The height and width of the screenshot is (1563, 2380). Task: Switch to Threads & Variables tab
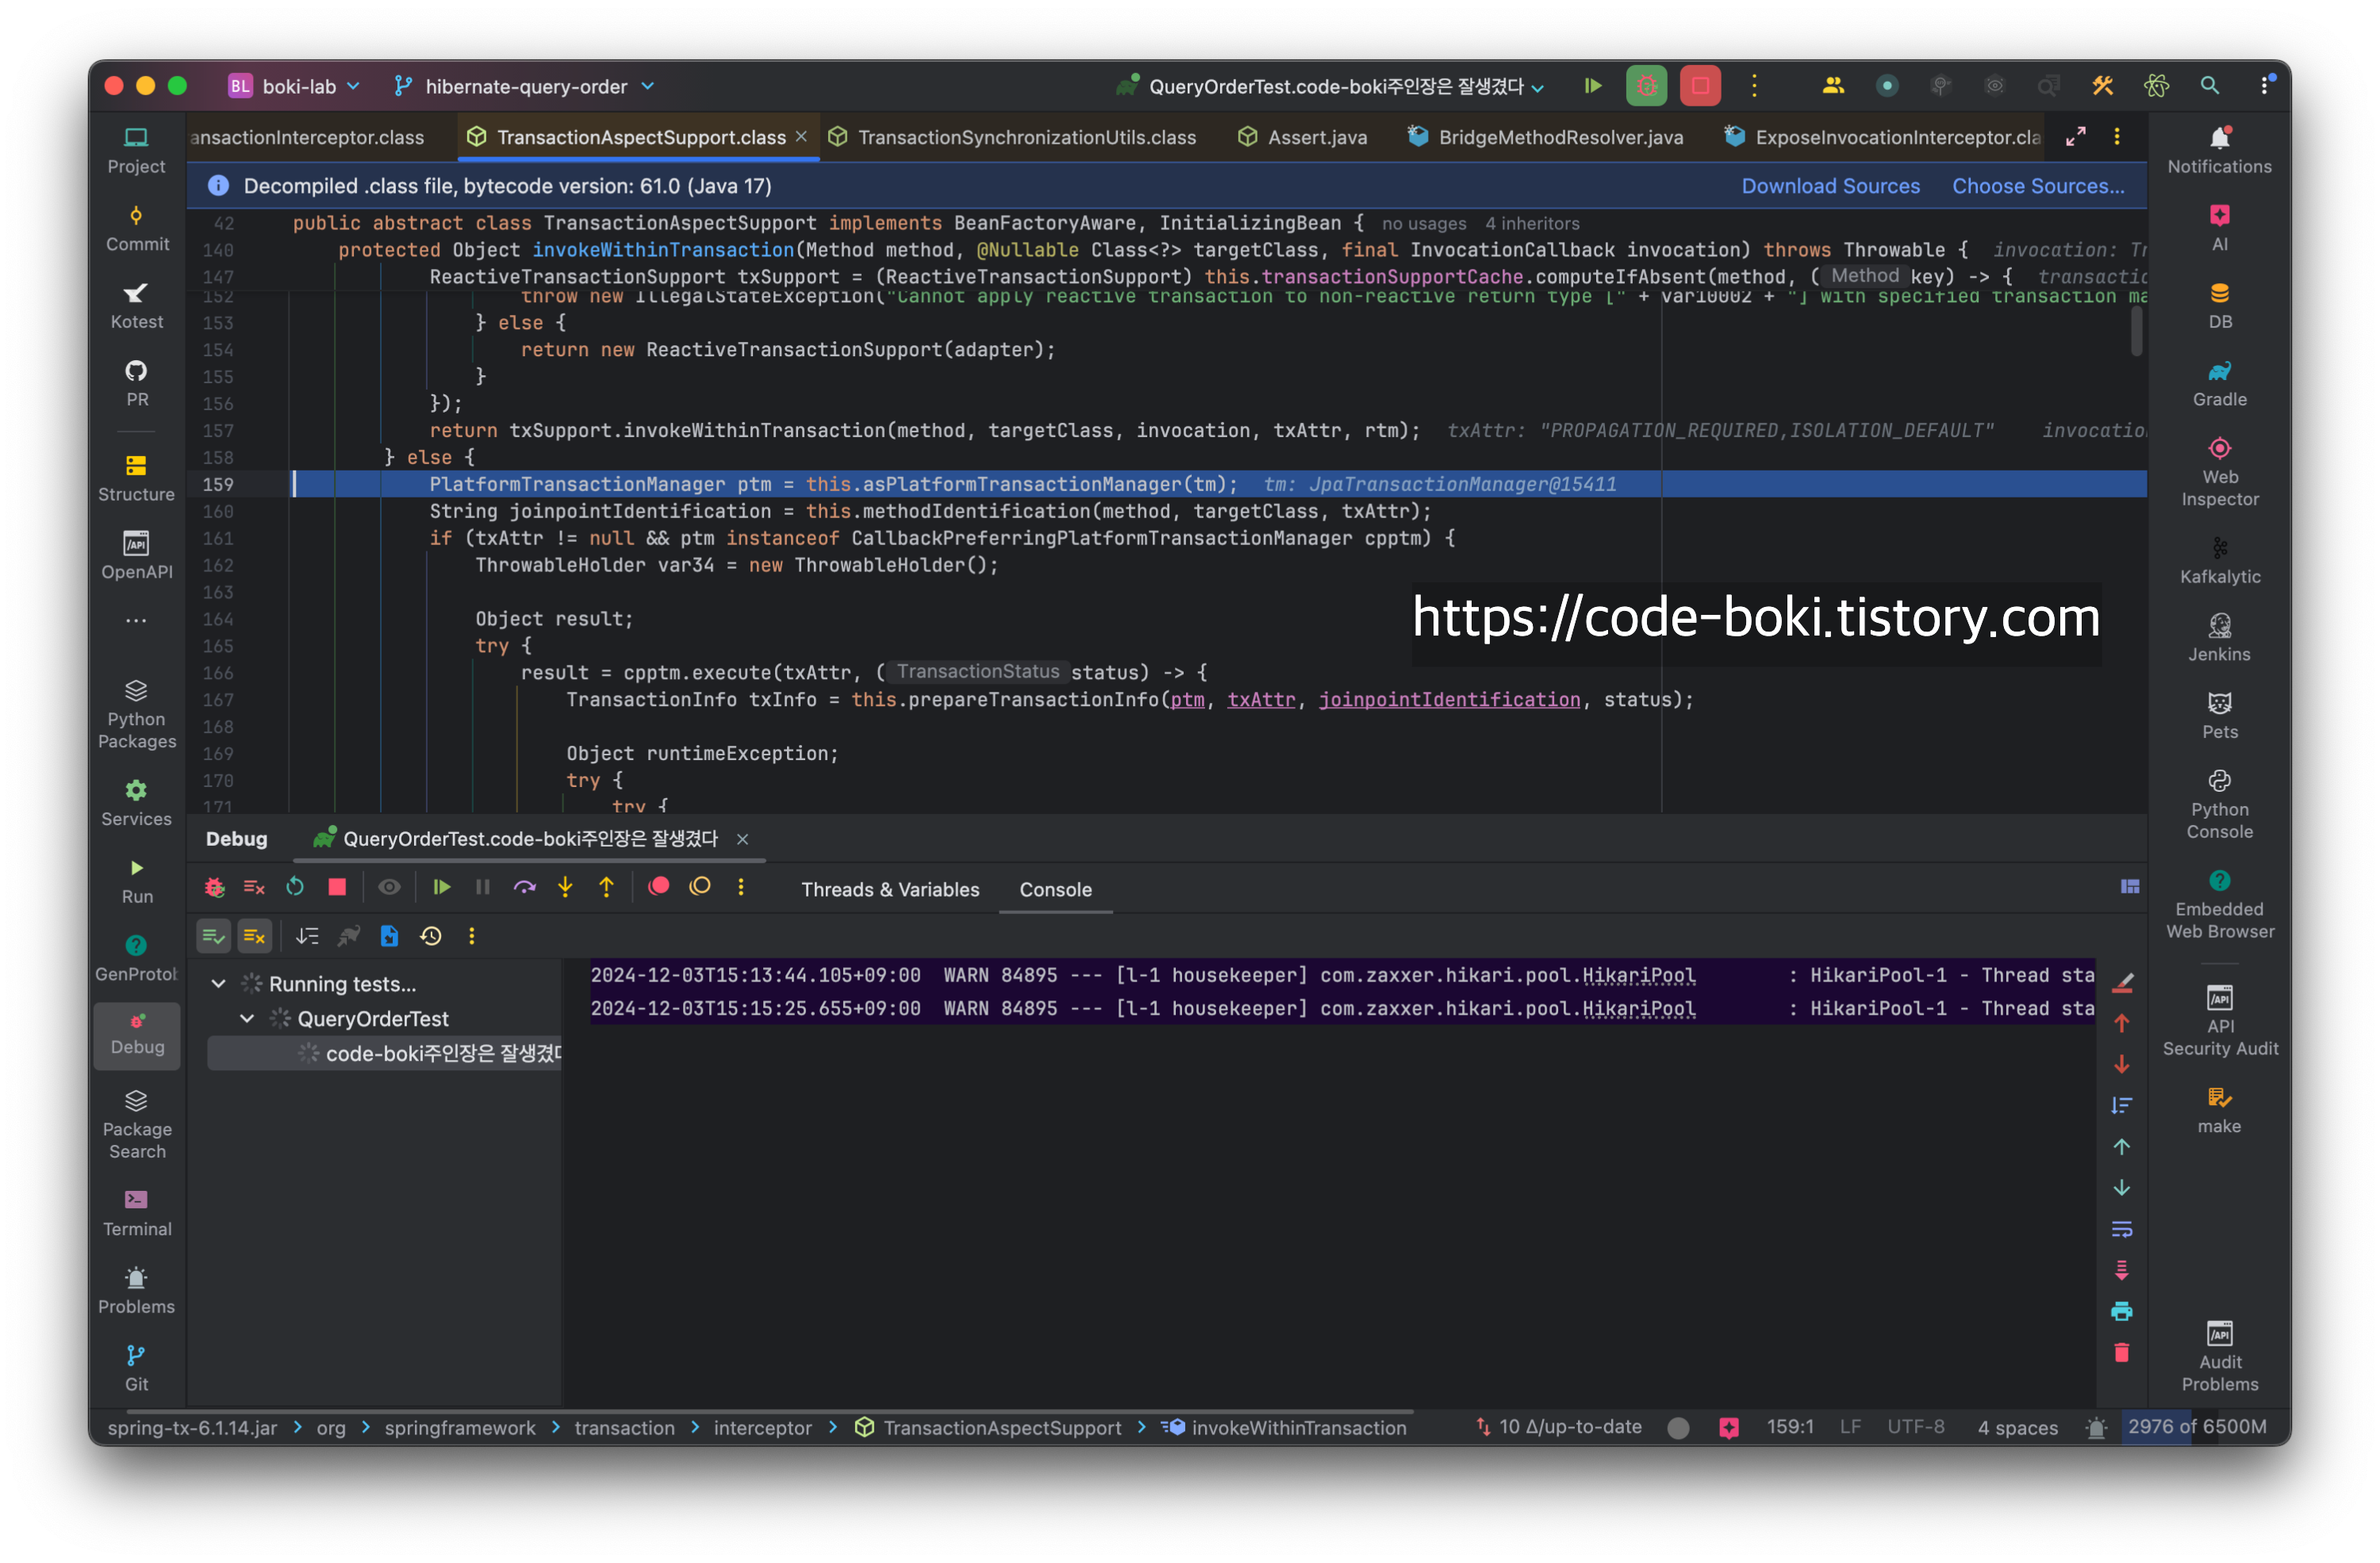coord(890,889)
